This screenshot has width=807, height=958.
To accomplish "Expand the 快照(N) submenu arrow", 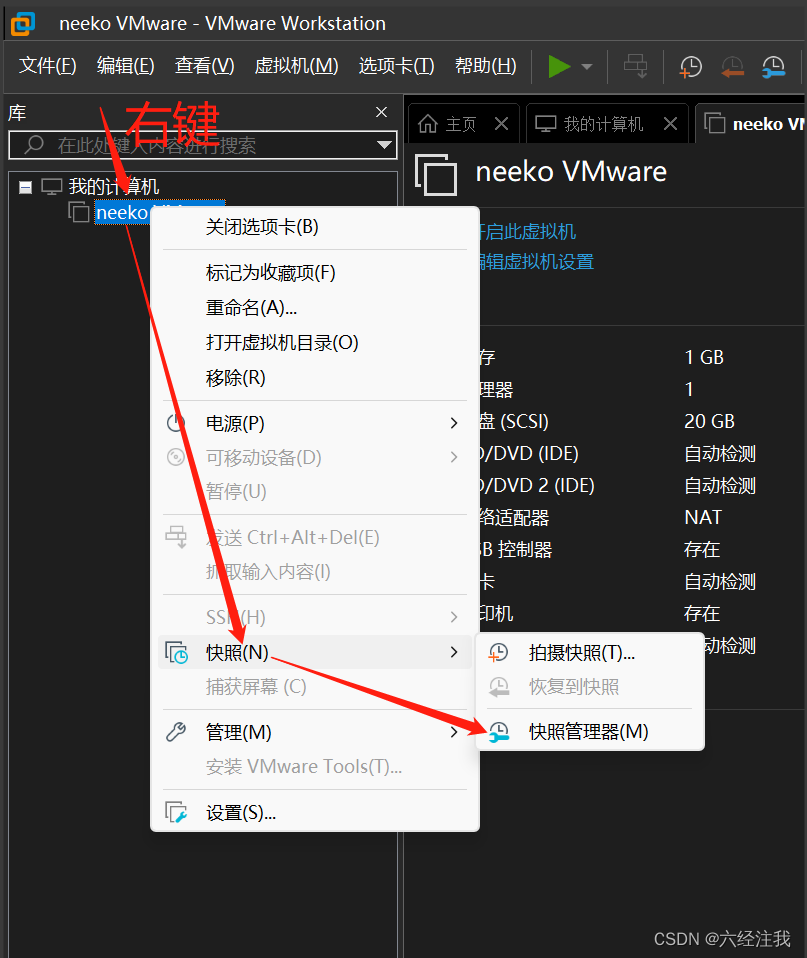I will point(454,652).
